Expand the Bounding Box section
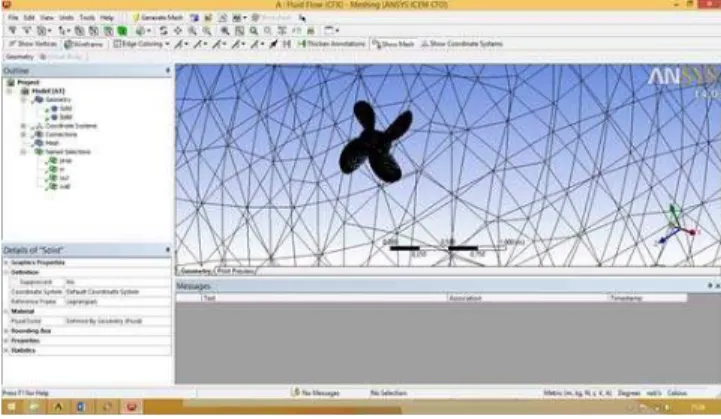This screenshot has height=419, width=721. [x=6, y=331]
